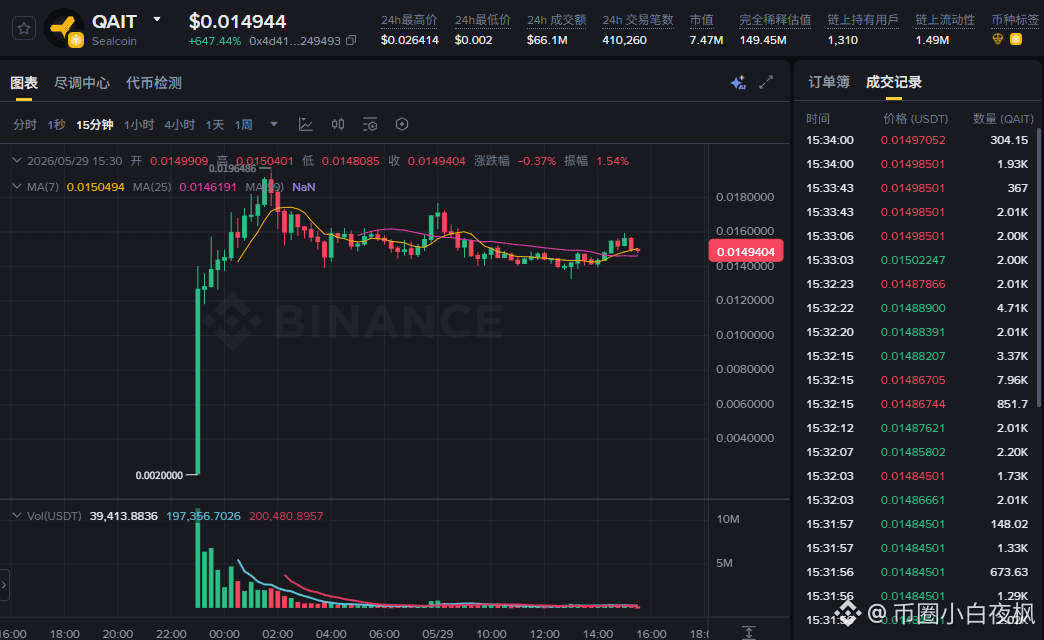
Task: Click the high price marker 0.0196486
Action: point(232,168)
